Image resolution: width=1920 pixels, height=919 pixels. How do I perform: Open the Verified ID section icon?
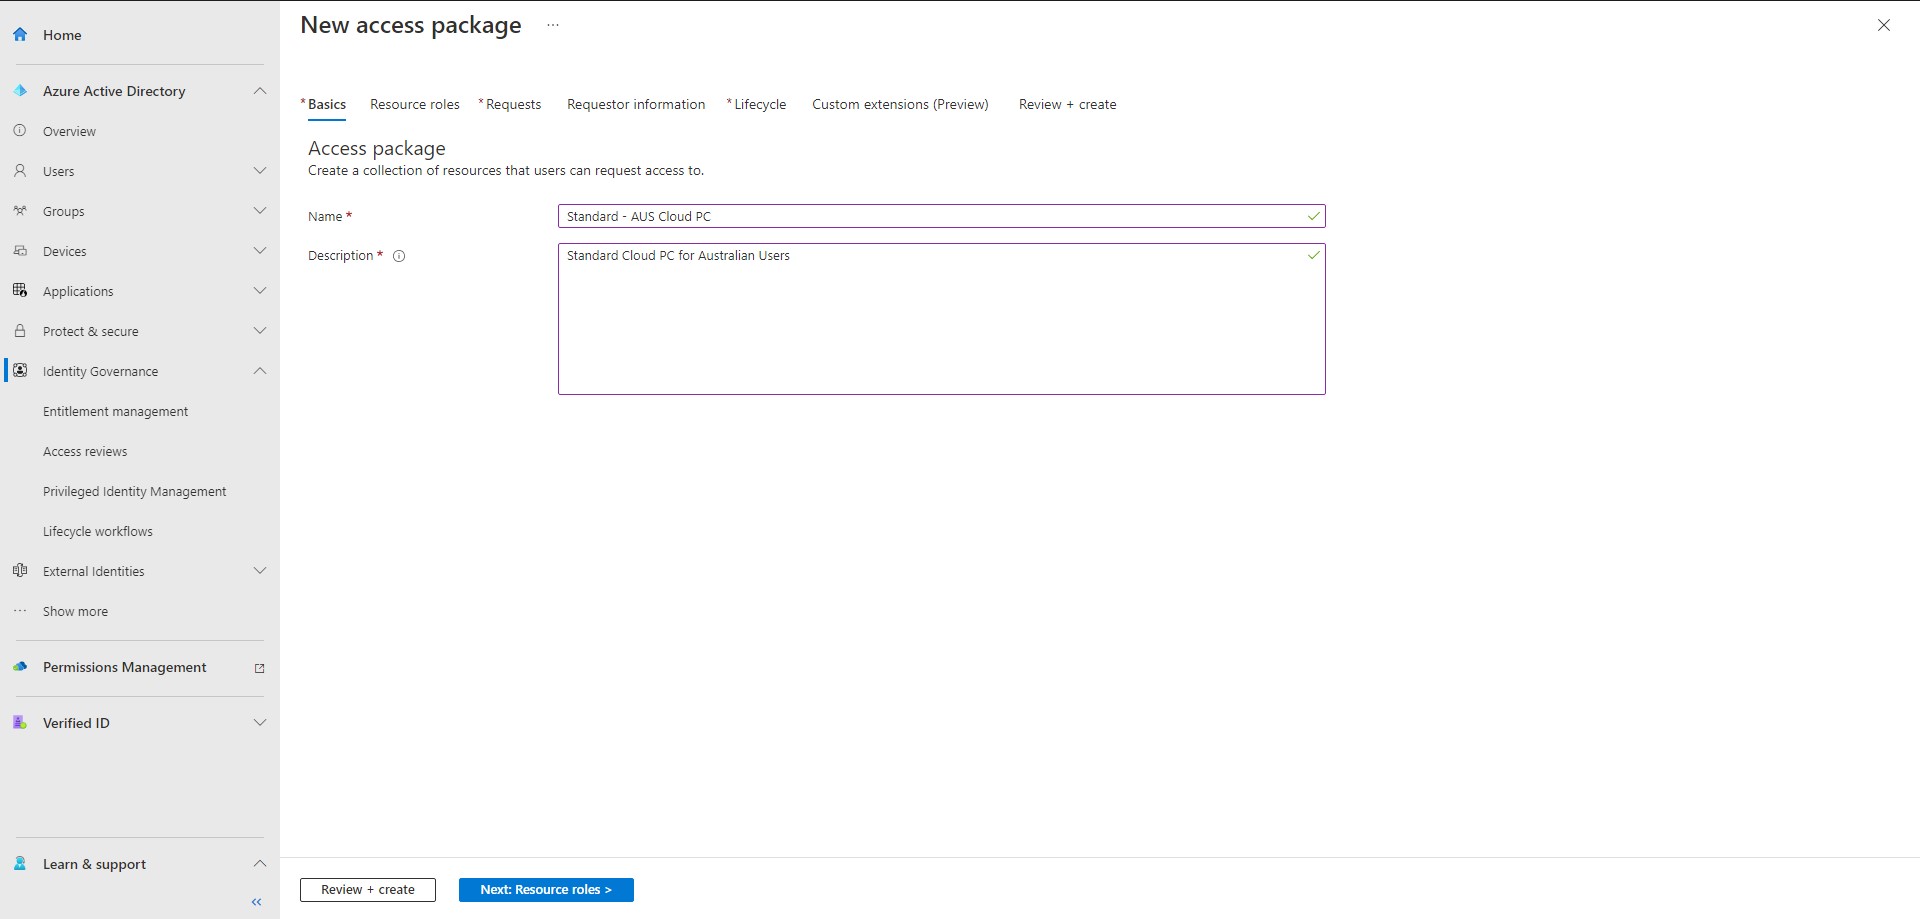click(x=20, y=722)
